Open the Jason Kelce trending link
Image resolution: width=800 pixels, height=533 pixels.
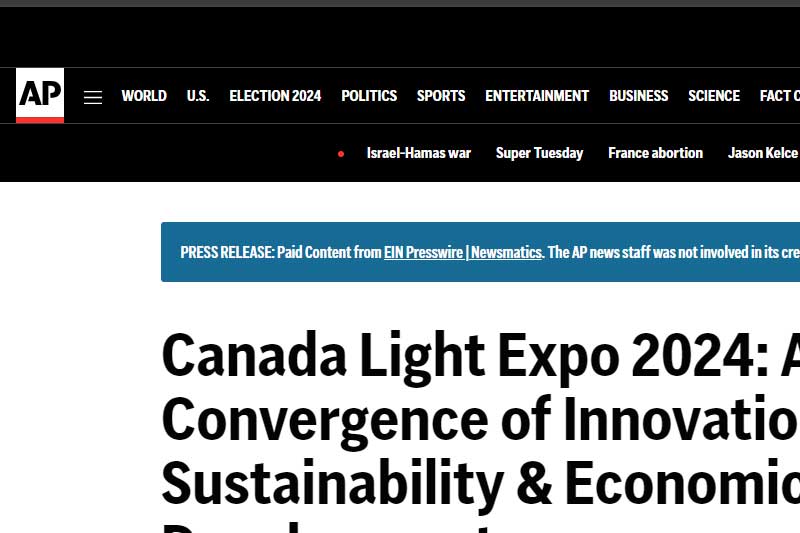tap(763, 153)
